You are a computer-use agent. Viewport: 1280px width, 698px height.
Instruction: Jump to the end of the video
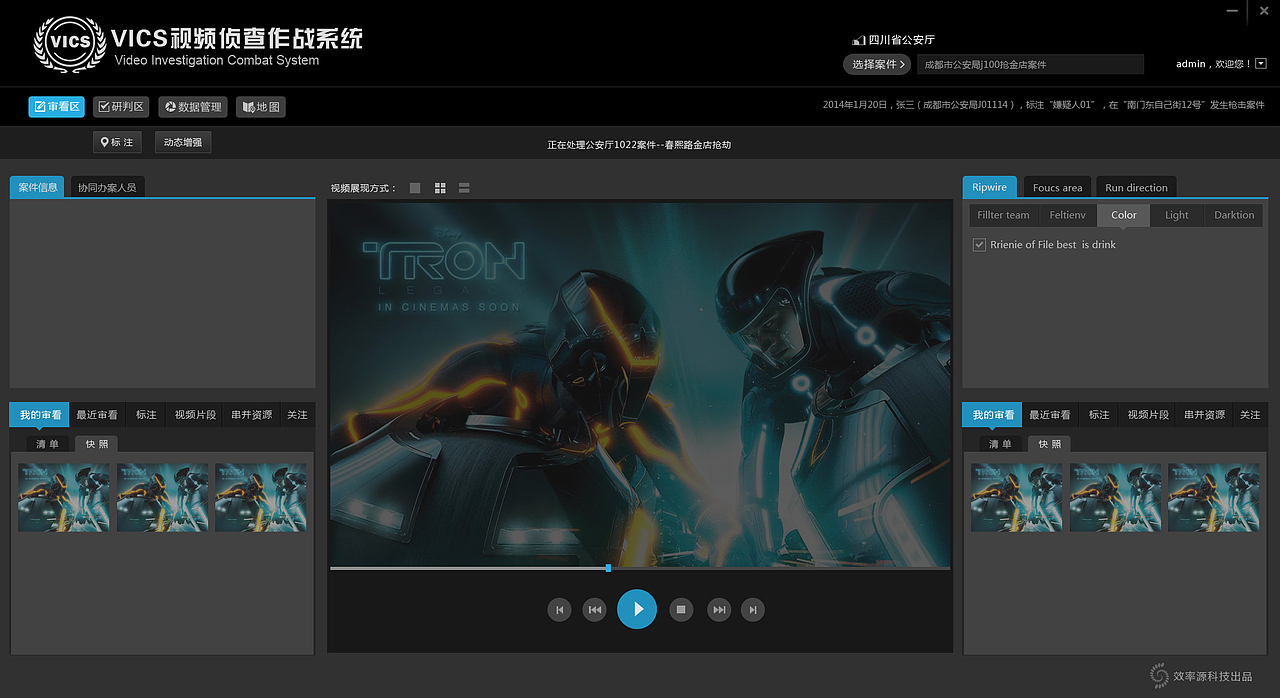753,609
